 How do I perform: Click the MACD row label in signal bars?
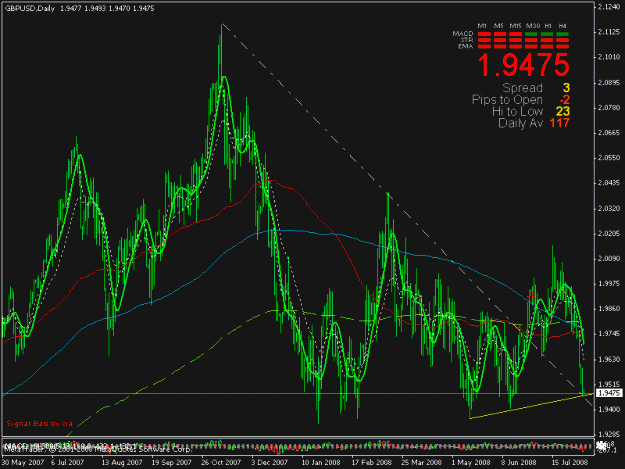tap(463, 33)
